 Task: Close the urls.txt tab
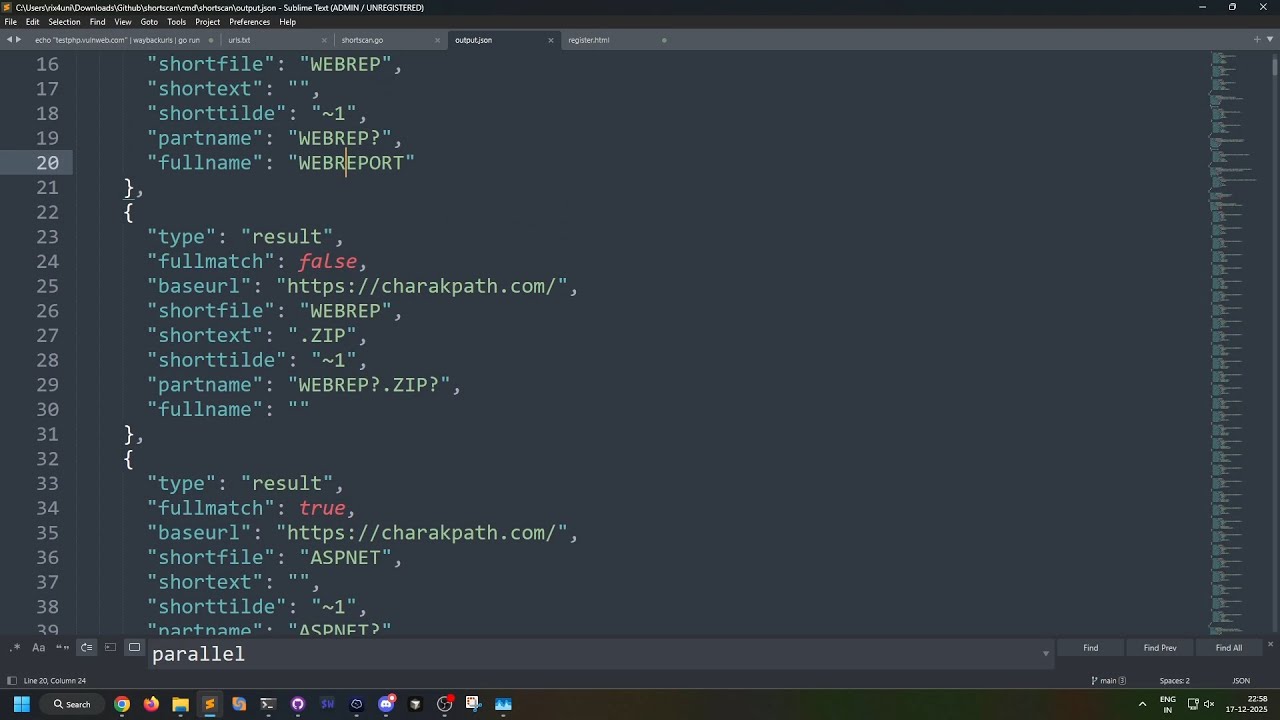tap(324, 40)
